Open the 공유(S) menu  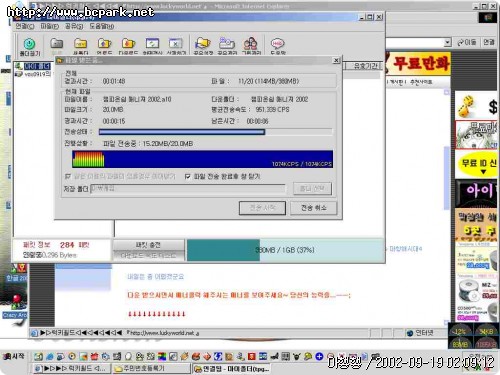tap(74, 26)
